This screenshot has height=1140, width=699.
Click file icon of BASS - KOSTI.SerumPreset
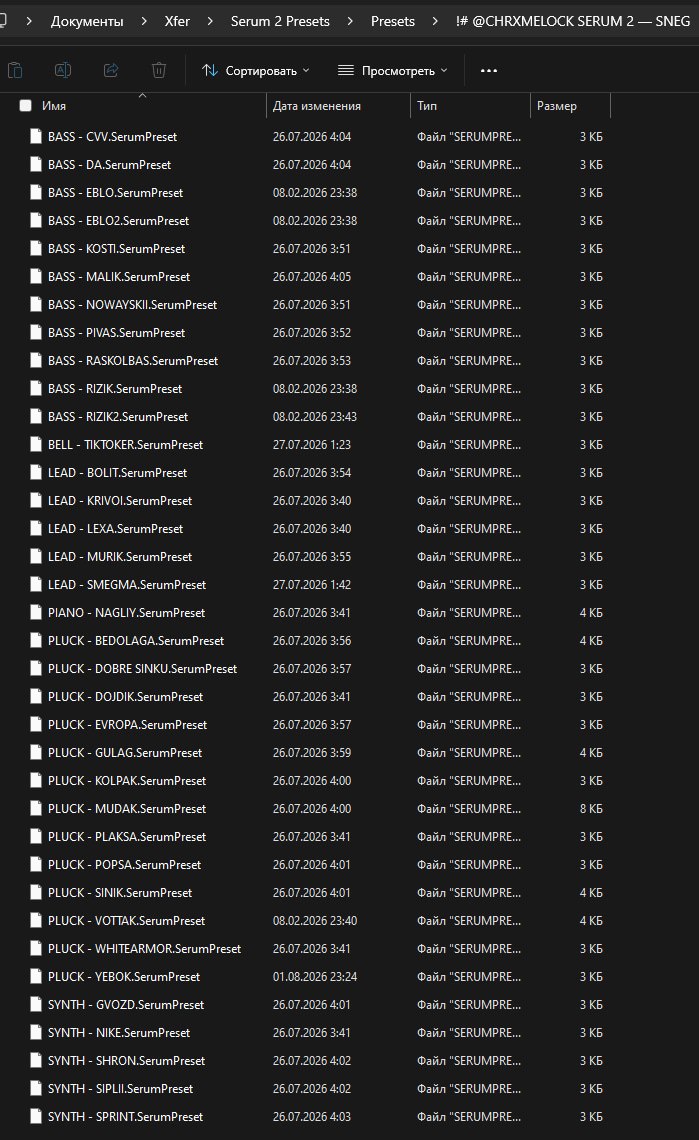tap(35, 248)
